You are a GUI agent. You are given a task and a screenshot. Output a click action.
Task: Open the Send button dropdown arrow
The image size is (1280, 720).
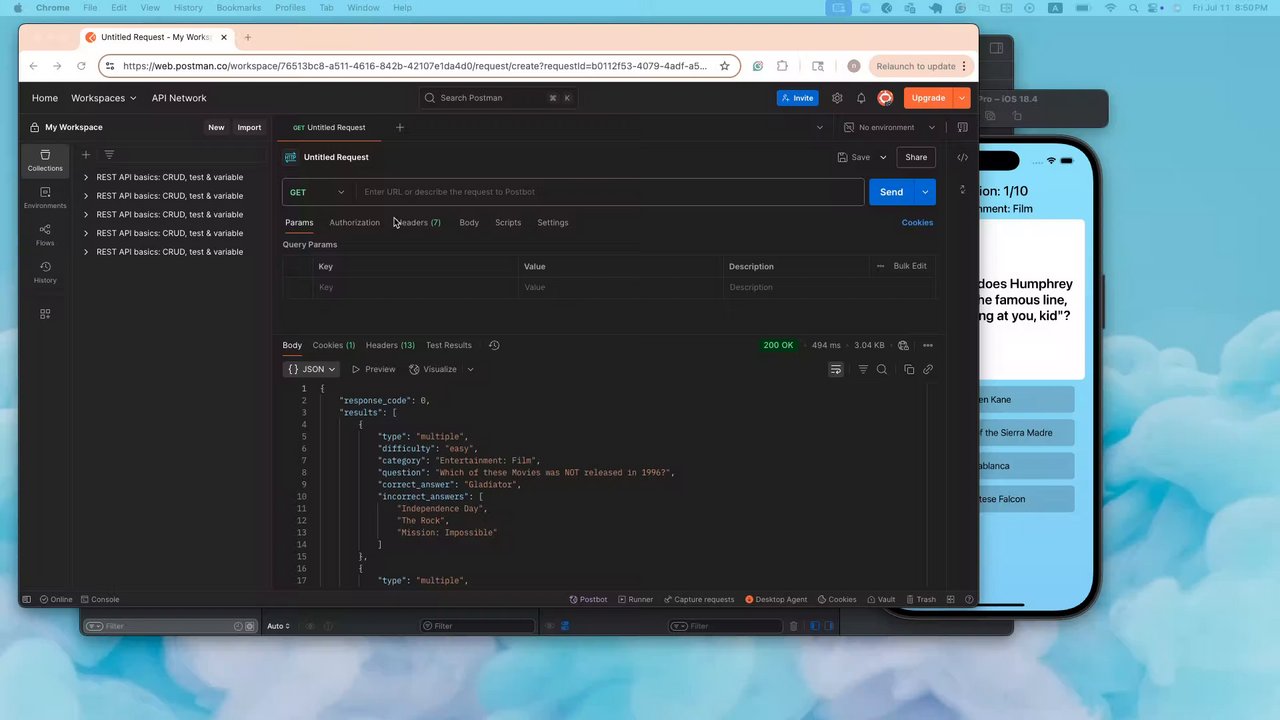point(925,192)
